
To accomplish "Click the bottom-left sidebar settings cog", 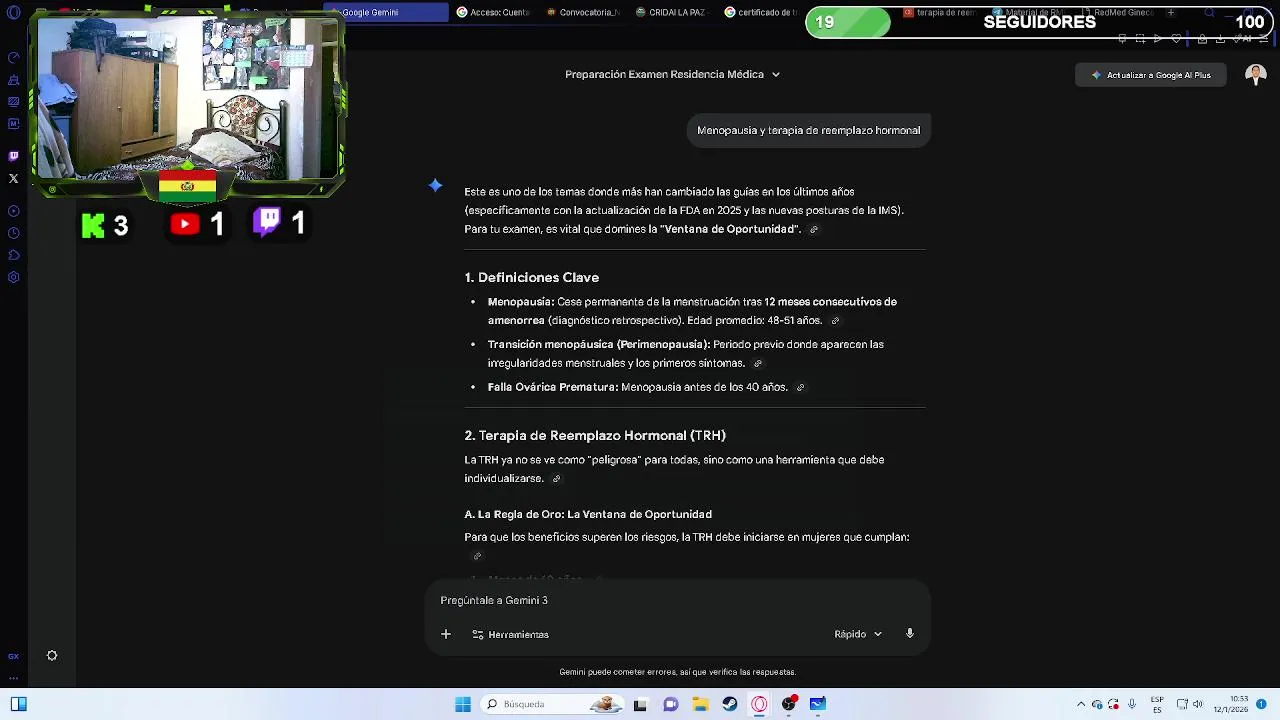I will [x=52, y=656].
